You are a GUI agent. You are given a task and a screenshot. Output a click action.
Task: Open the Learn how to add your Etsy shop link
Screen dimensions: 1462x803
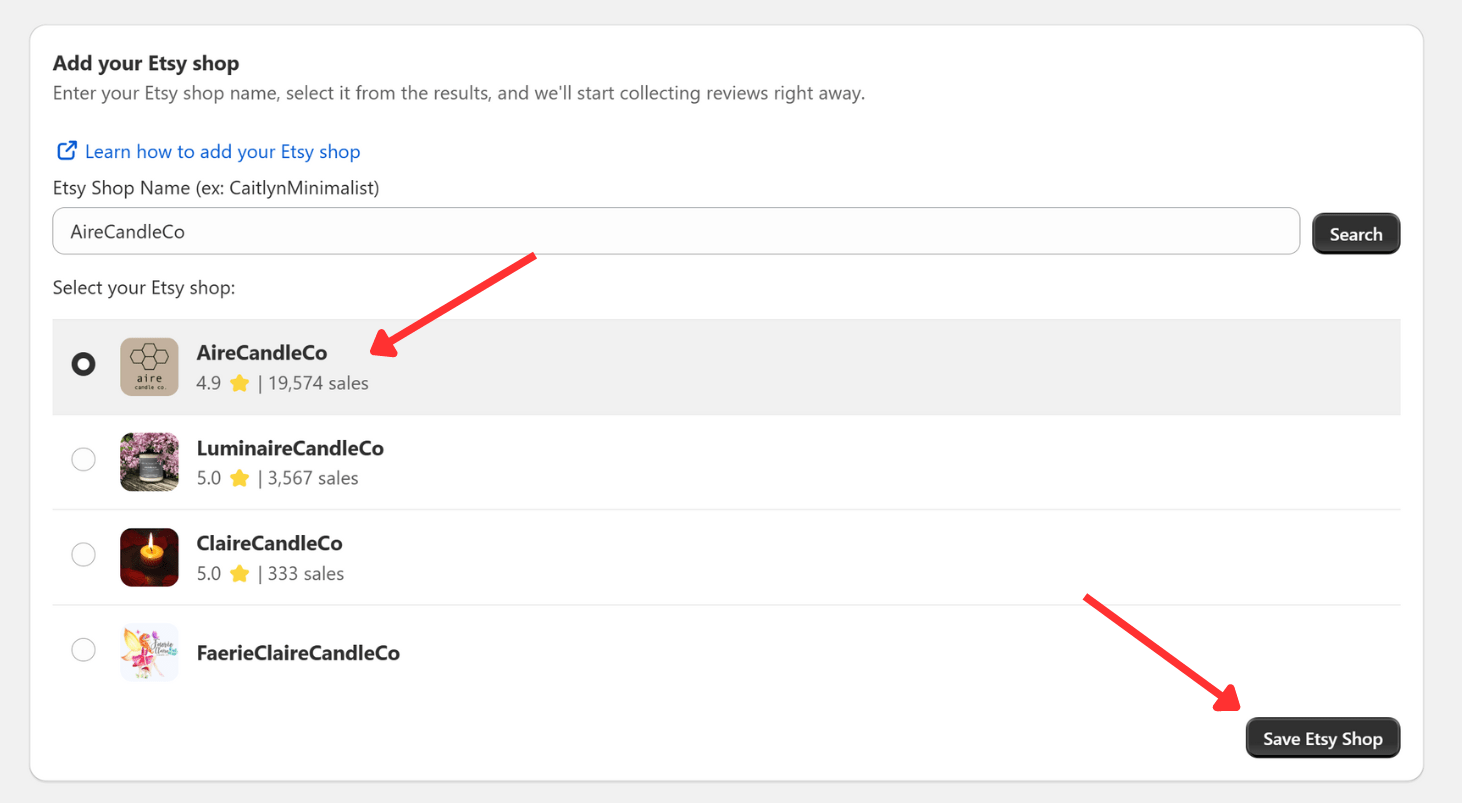point(222,152)
